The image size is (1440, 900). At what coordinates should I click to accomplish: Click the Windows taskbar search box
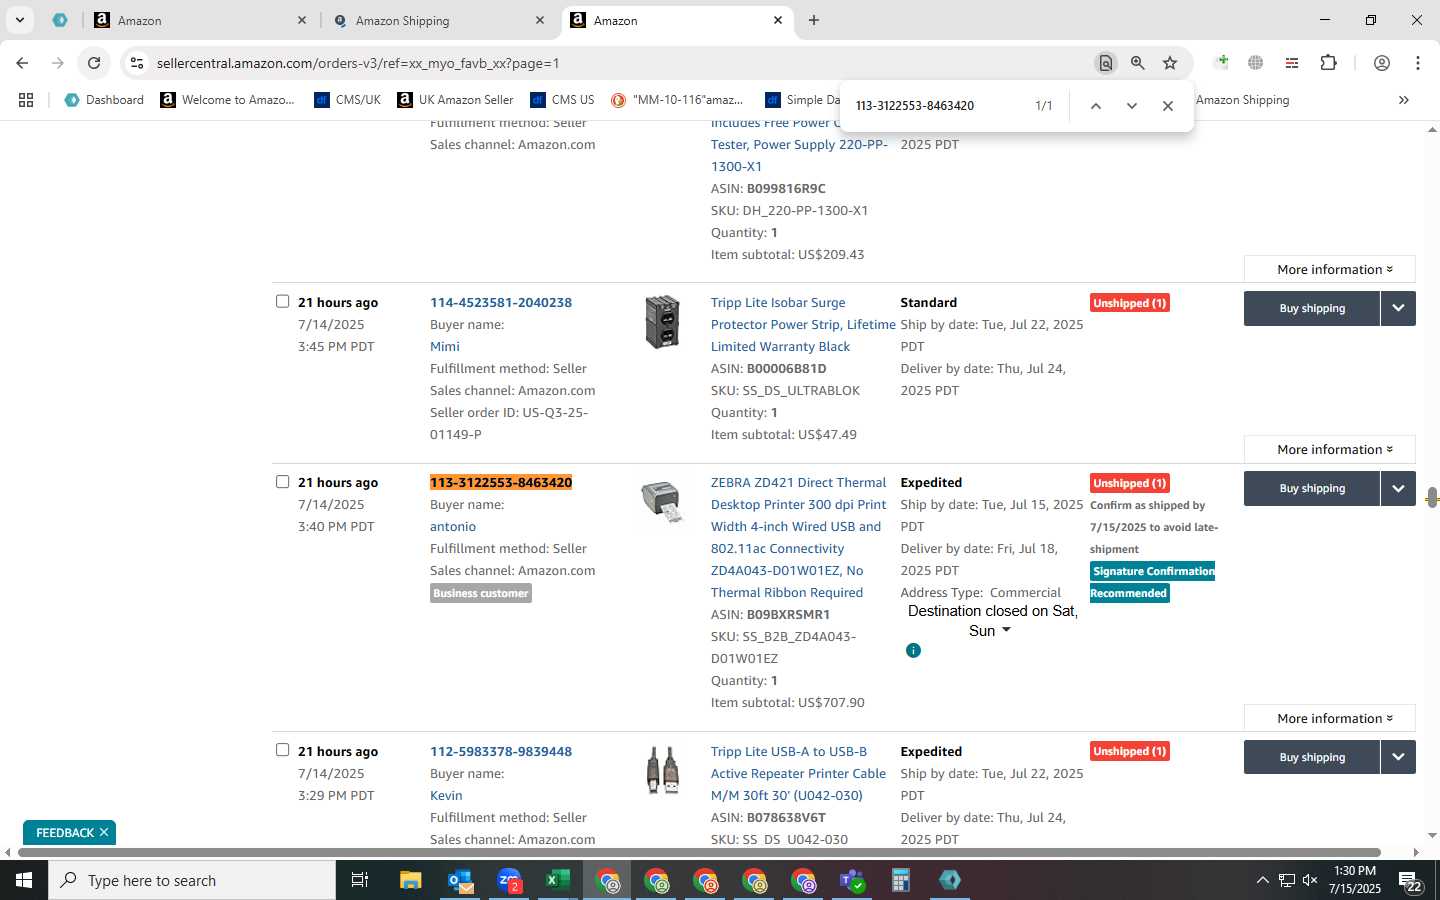point(192,880)
